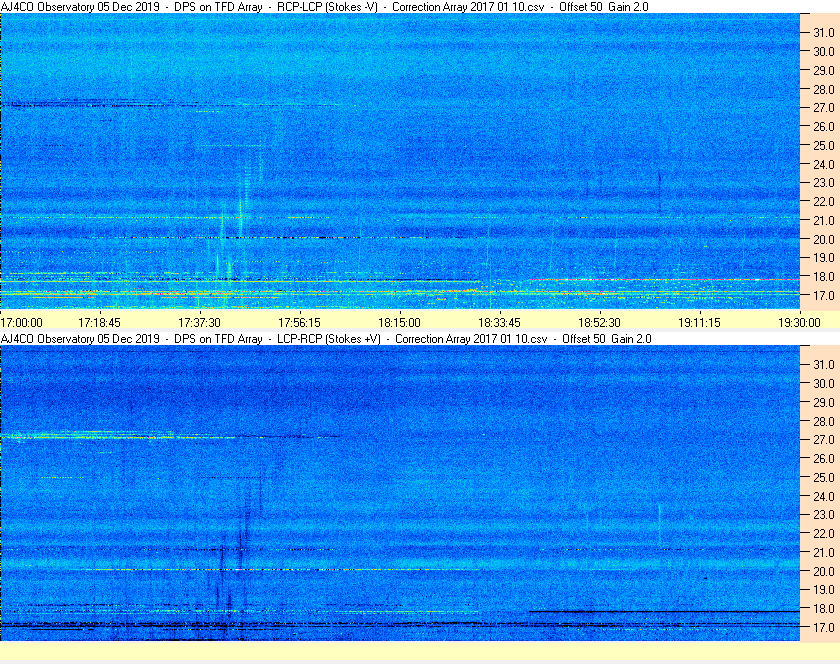Click the 18:33:45 time axis label
Screen dimensions: 840x664
click(x=499, y=323)
